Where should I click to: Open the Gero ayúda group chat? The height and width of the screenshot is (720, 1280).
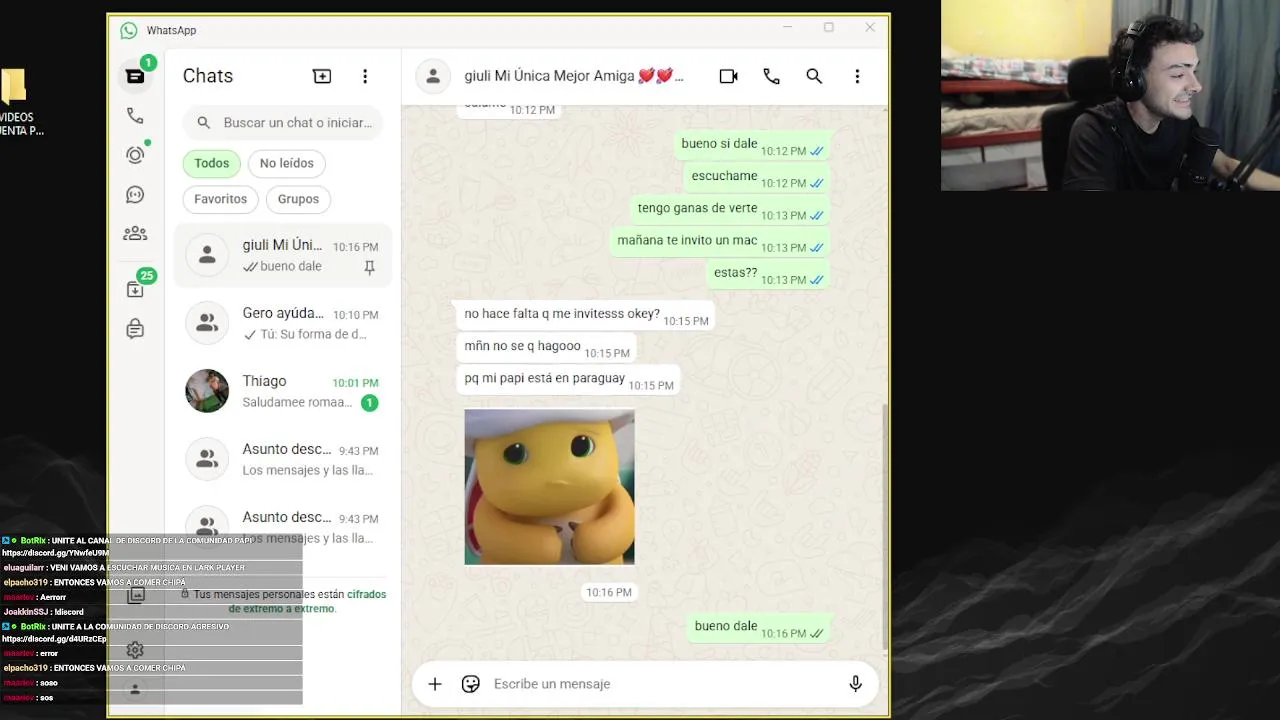pos(283,323)
